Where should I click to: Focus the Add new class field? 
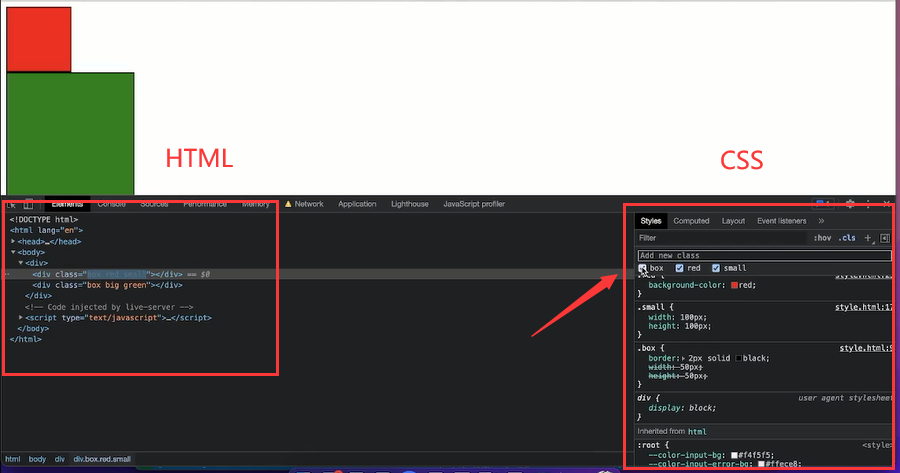[x=765, y=255]
